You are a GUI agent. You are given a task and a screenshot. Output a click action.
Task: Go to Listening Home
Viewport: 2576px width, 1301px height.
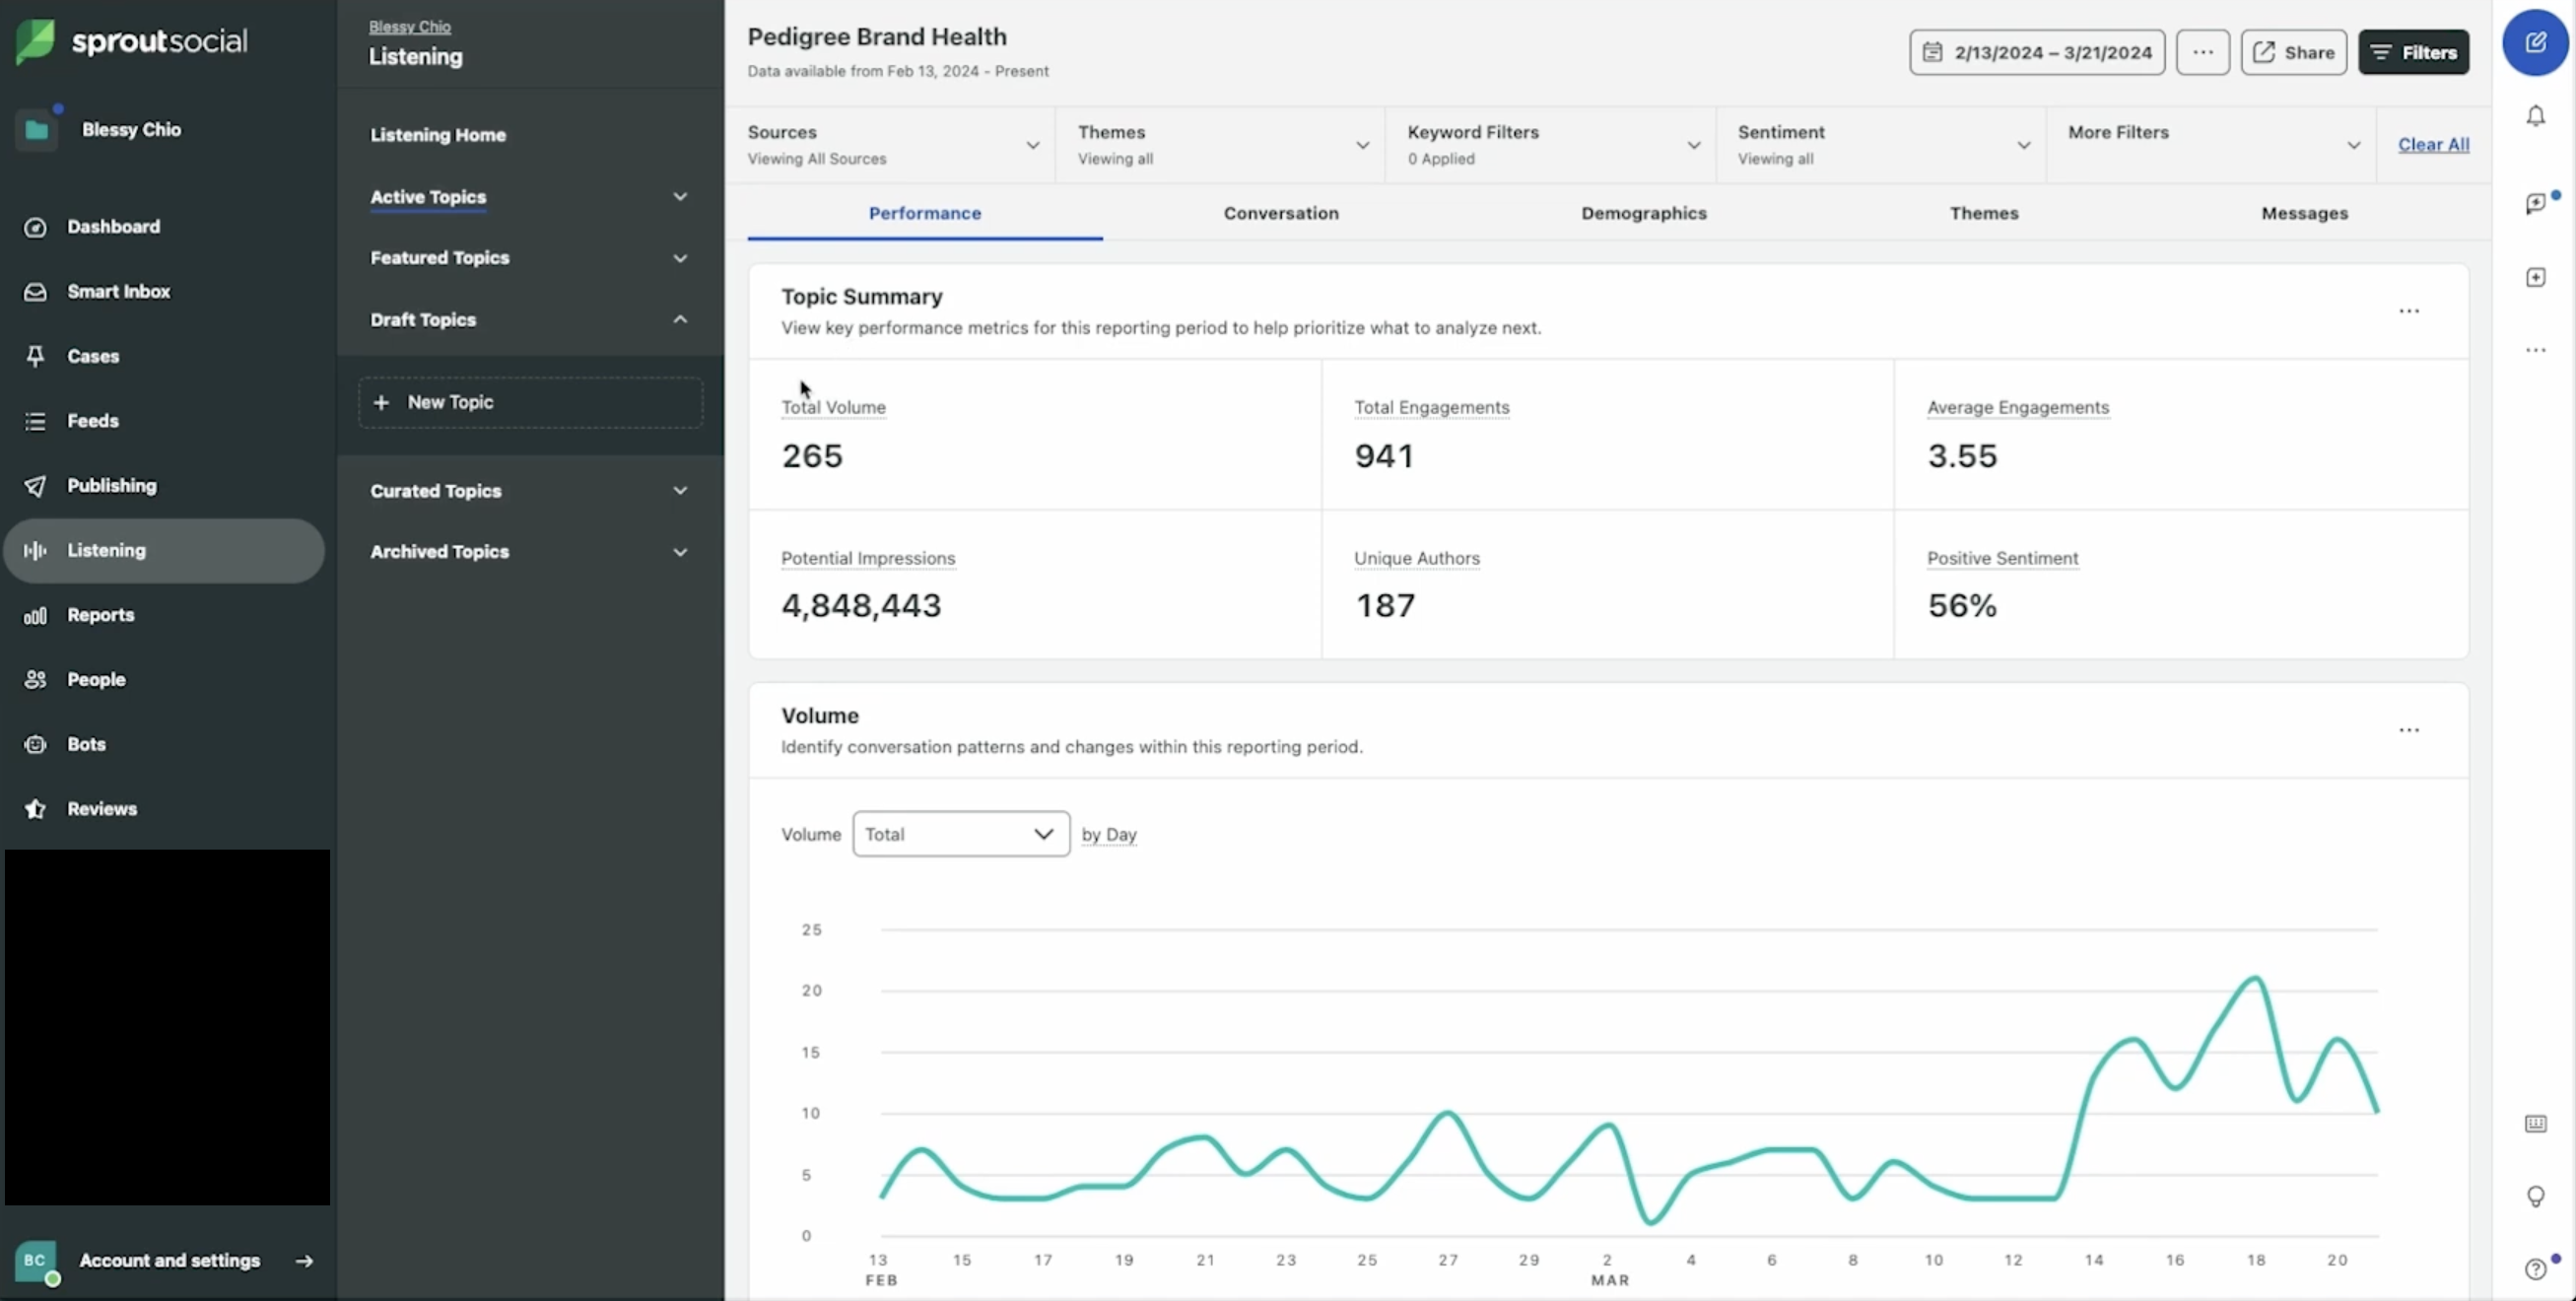(x=438, y=135)
